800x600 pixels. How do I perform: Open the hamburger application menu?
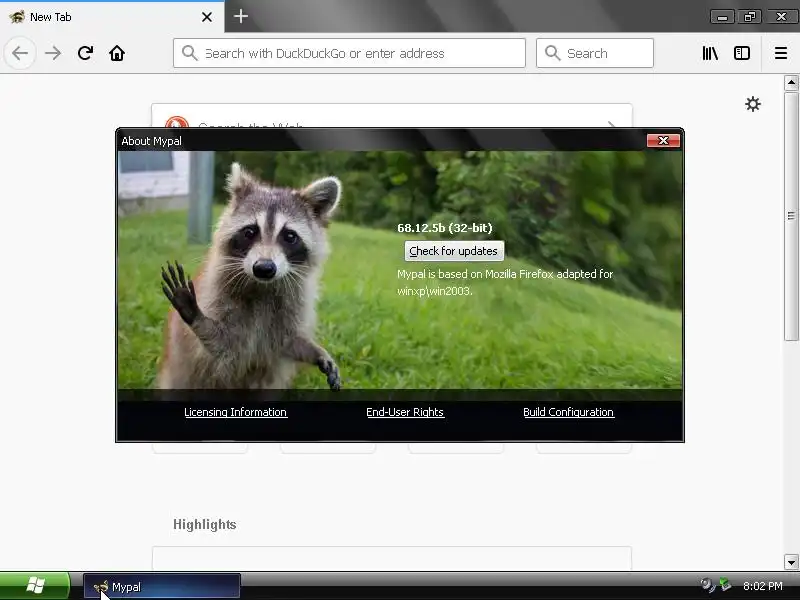coord(781,53)
